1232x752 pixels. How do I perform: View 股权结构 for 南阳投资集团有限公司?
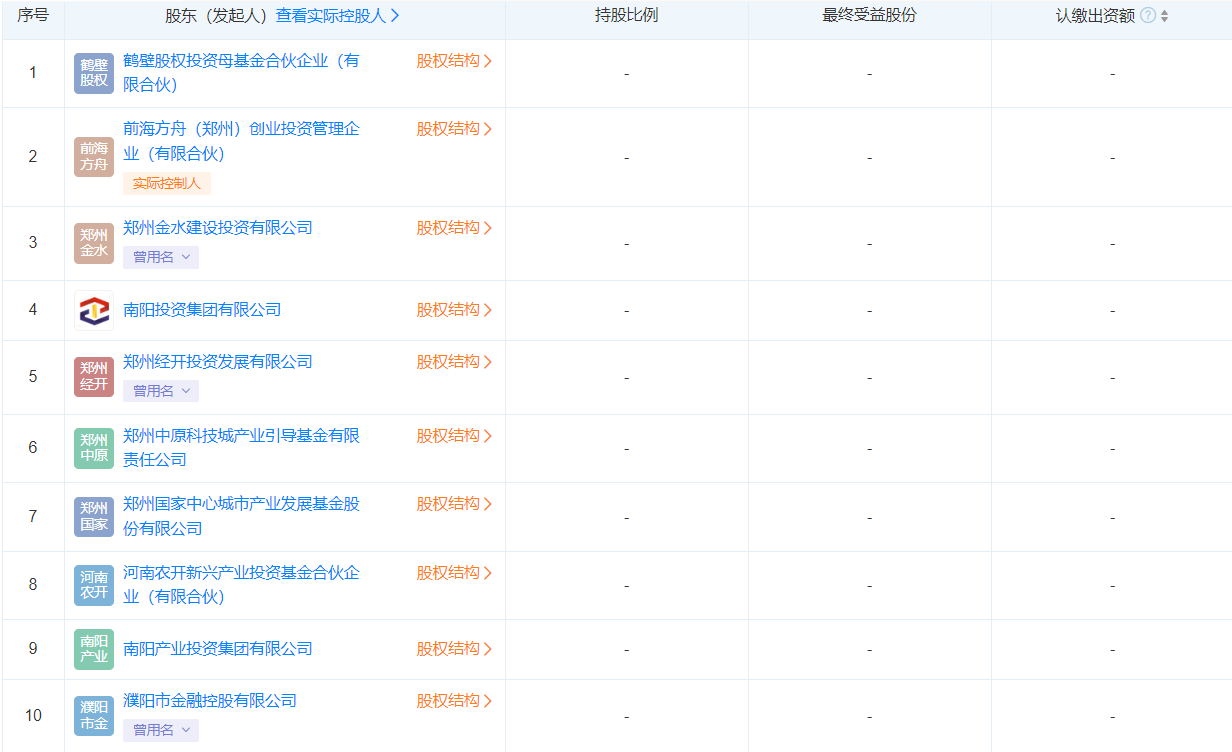pyautogui.click(x=455, y=310)
